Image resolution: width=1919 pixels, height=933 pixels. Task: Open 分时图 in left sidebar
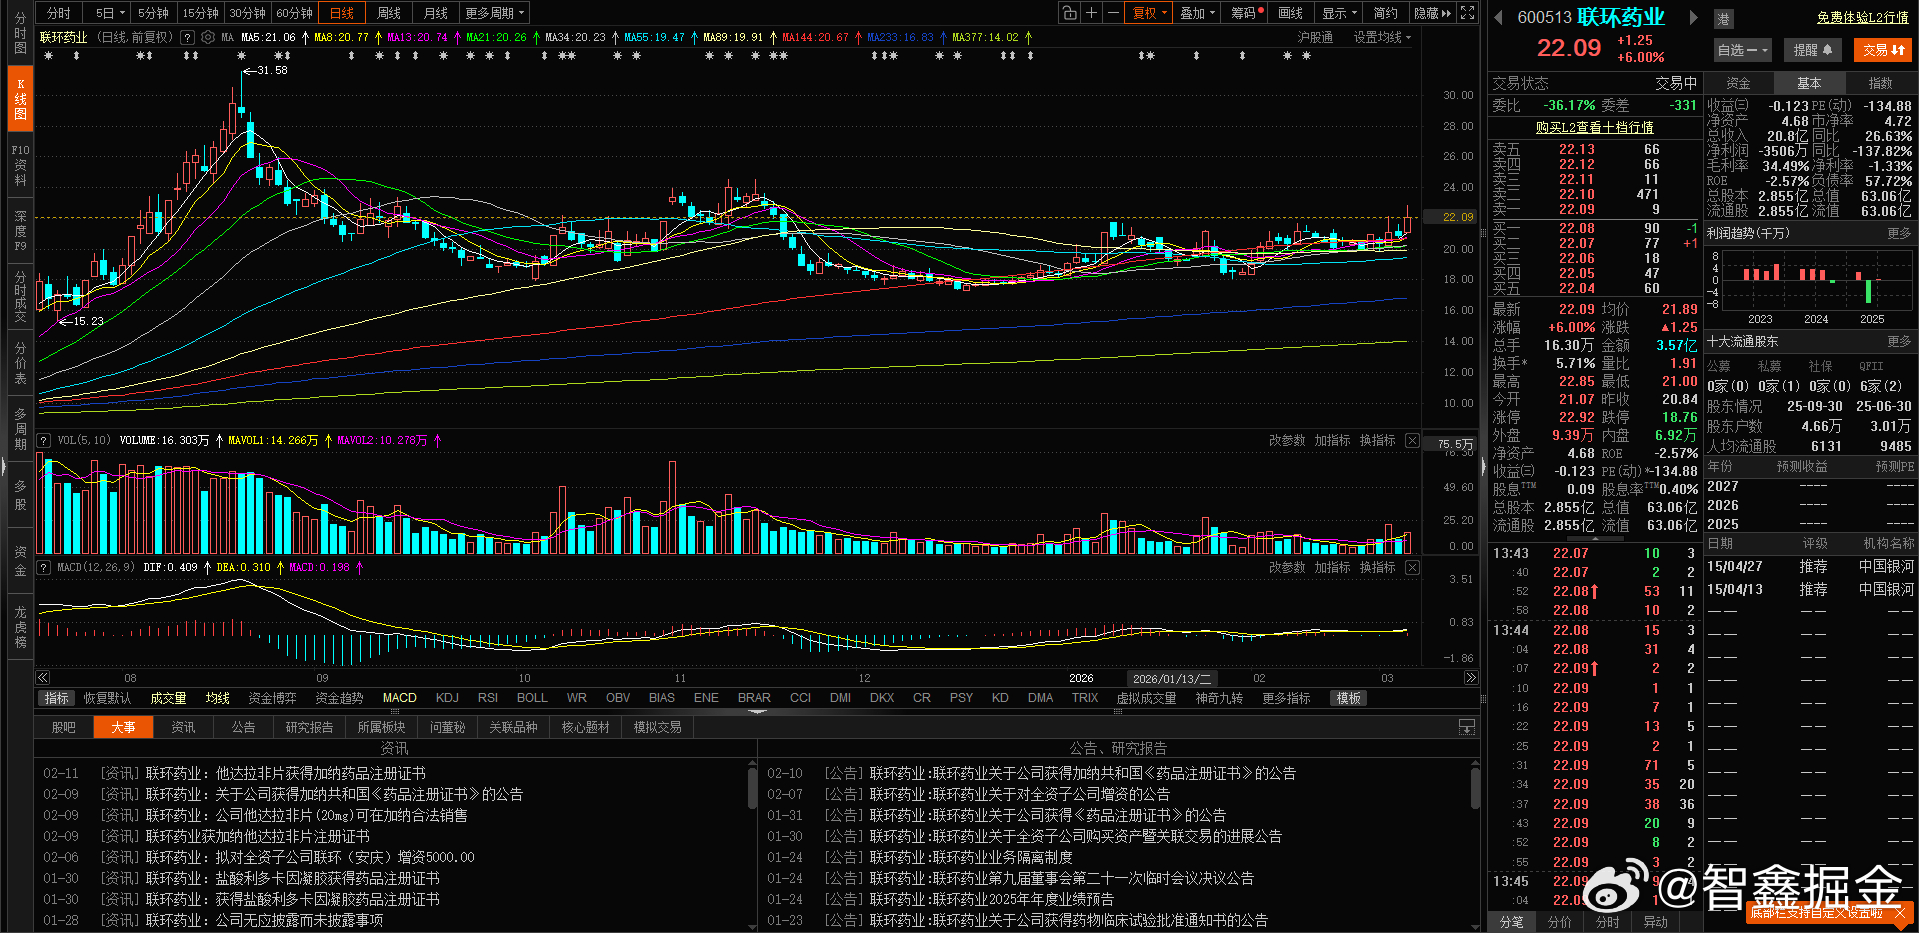(20, 32)
